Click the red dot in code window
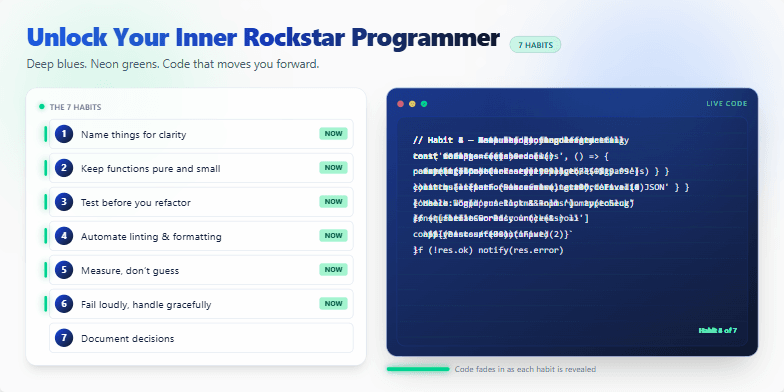This screenshot has height=392, width=784. coord(400,104)
